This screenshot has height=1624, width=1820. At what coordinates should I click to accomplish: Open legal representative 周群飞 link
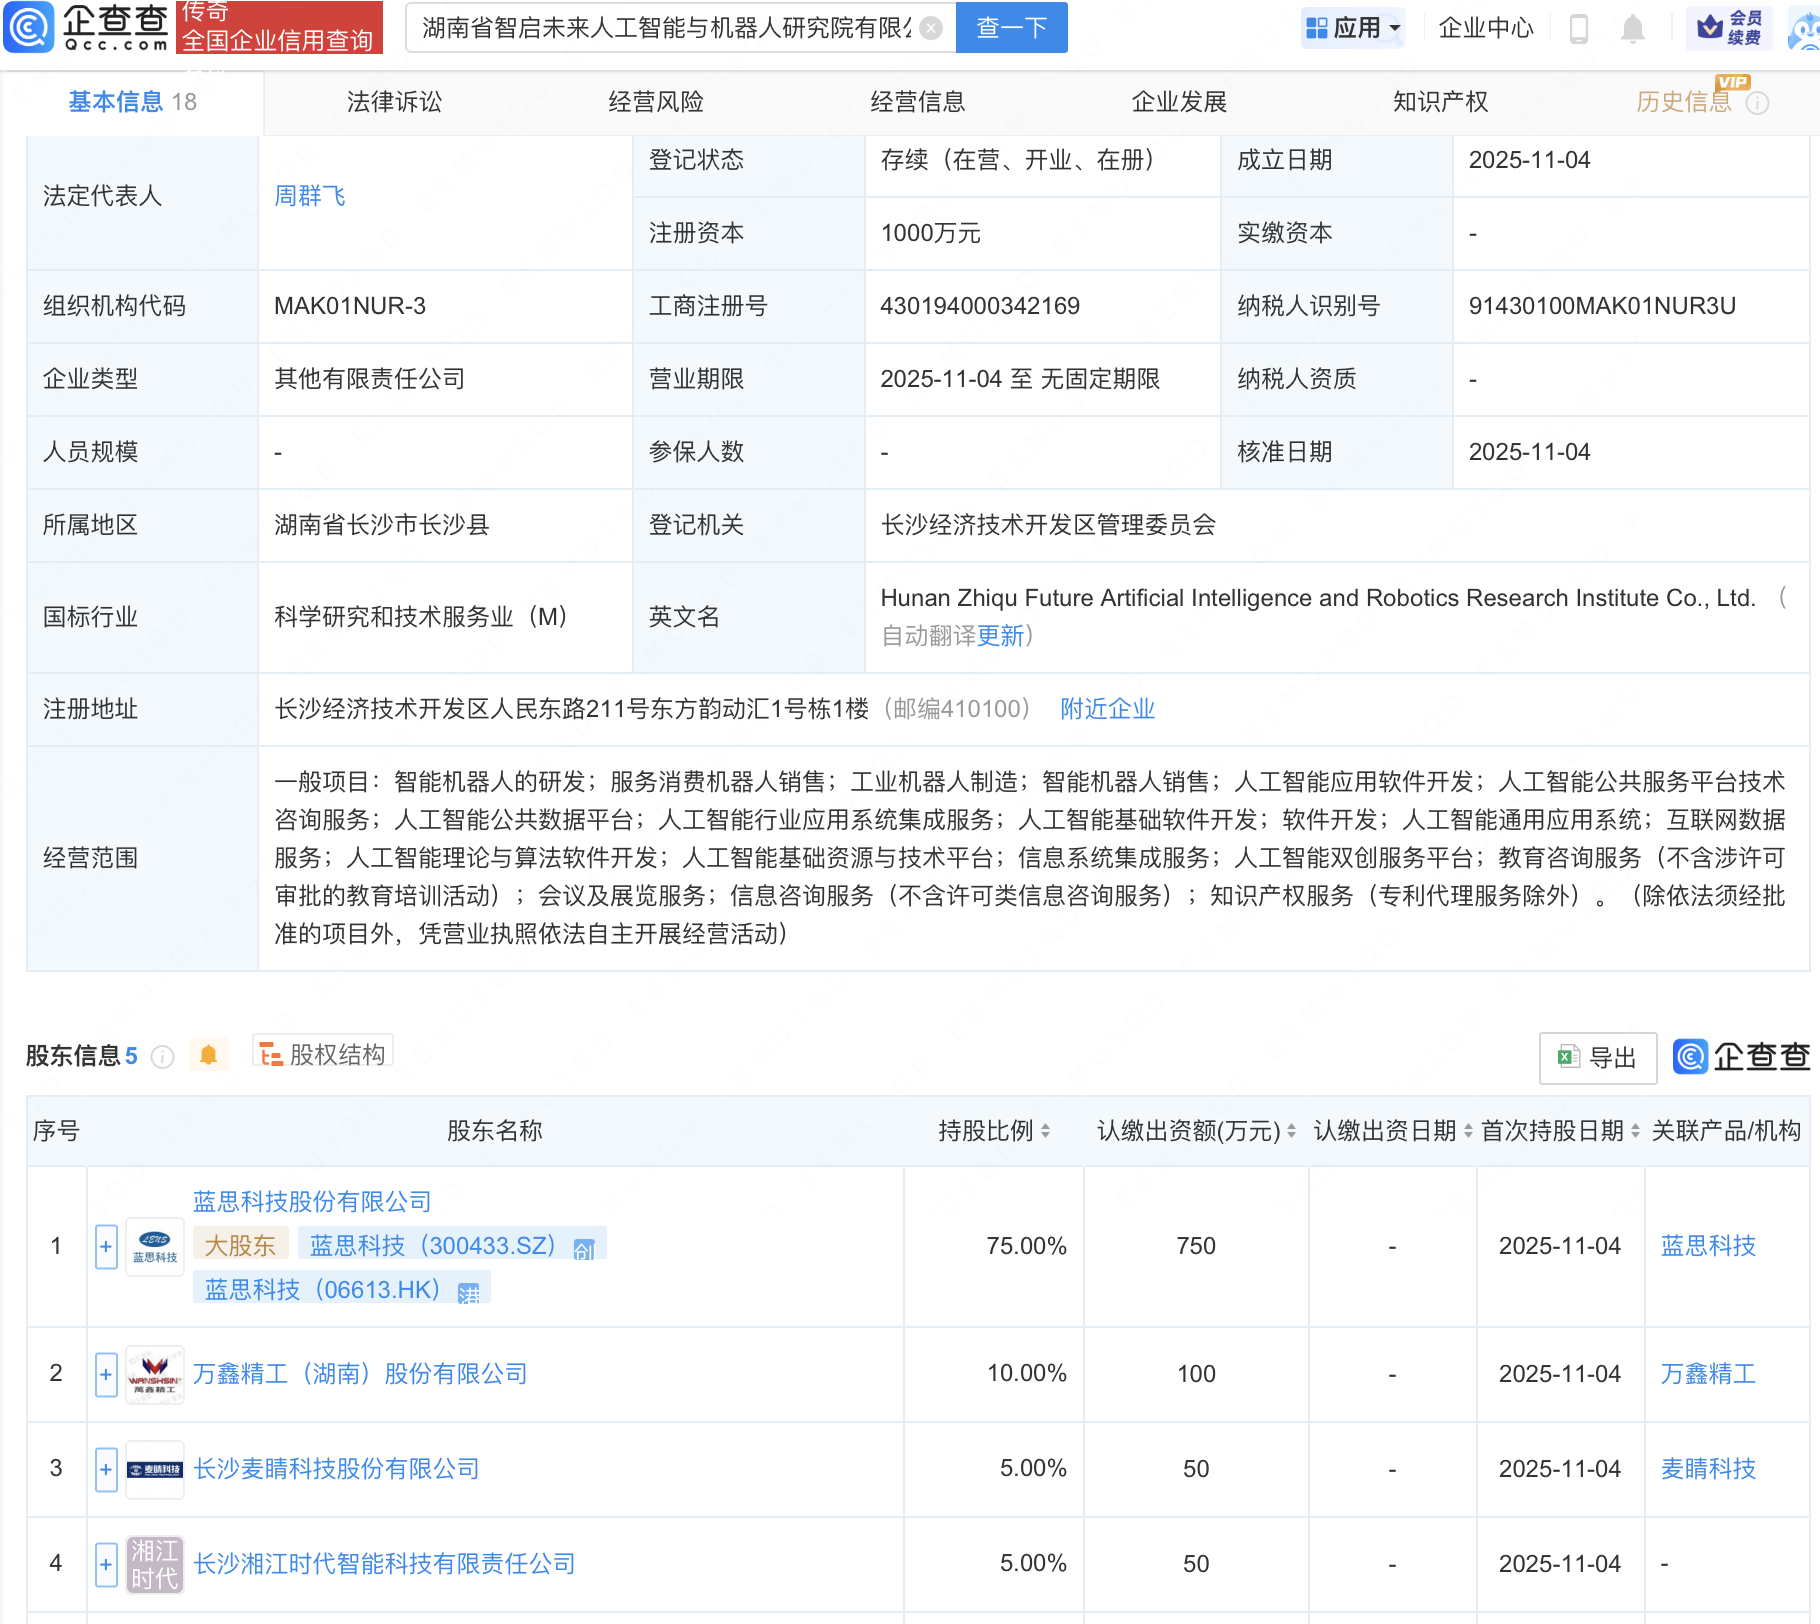(310, 196)
